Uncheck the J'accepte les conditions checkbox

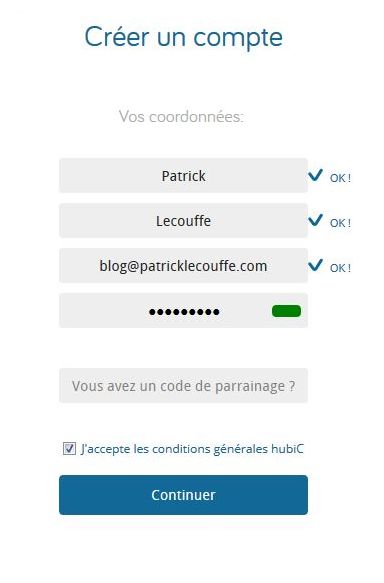click(x=69, y=448)
